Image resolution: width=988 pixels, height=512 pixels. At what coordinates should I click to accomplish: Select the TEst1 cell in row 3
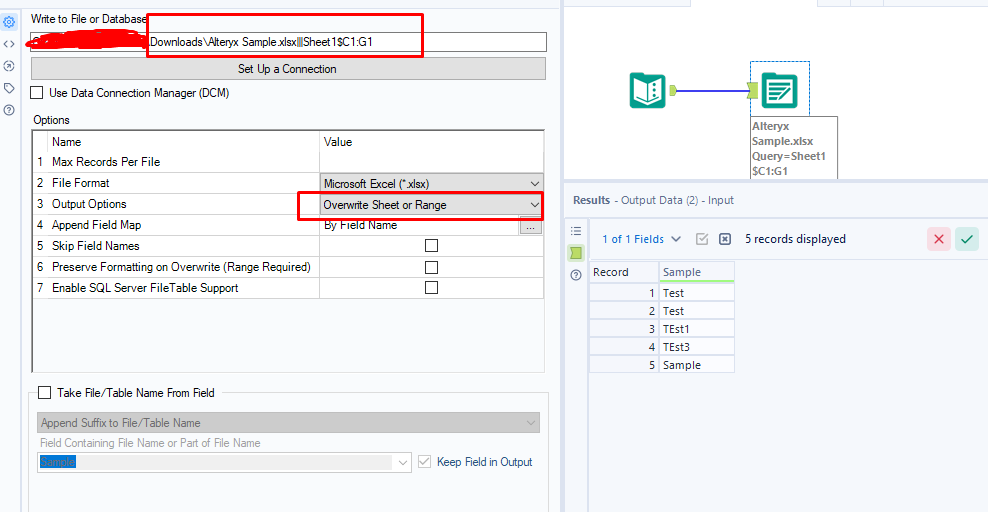point(696,329)
